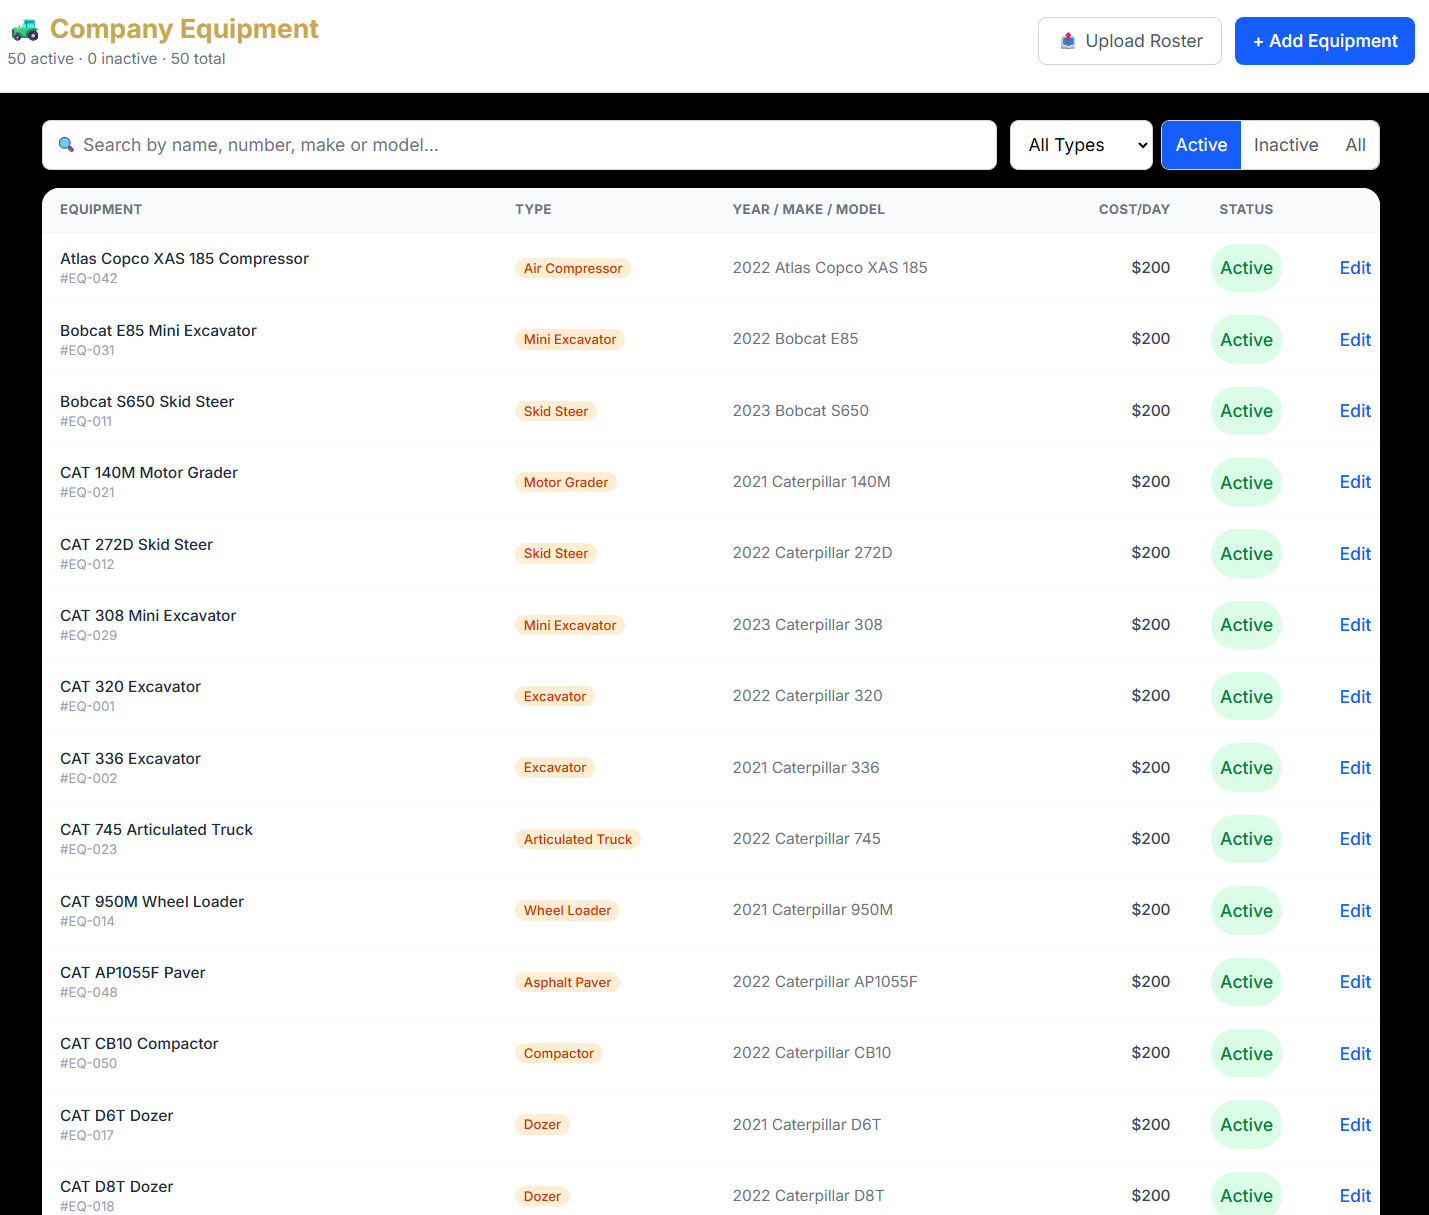This screenshot has height=1215, width=1429.
Task: Toggle Active status badge for CAT 320 Excavator
Action: point(1246,697)
